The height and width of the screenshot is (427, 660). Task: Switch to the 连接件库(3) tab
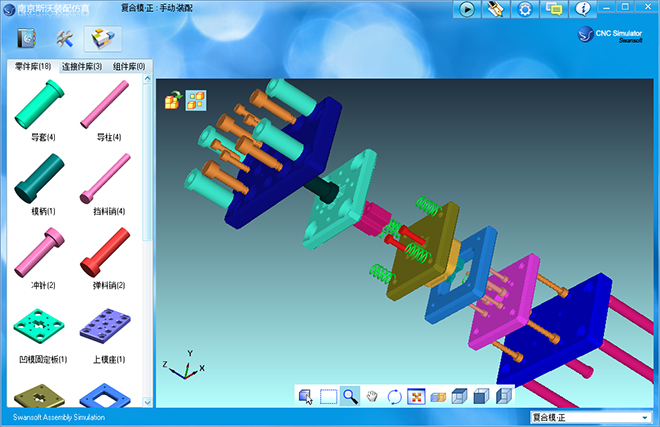click(82, 66)
